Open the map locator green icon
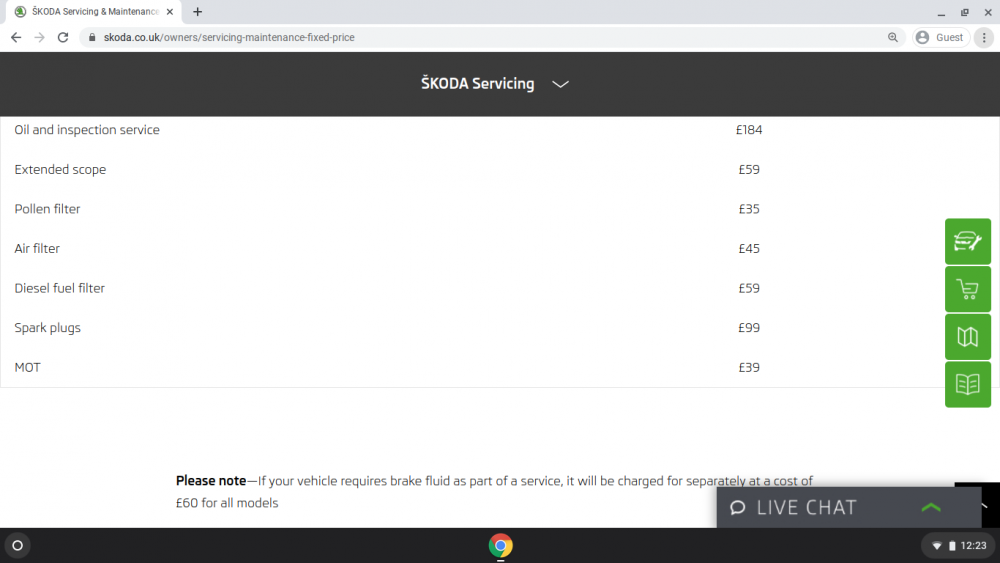1000x563 pixels. [967, 337]
